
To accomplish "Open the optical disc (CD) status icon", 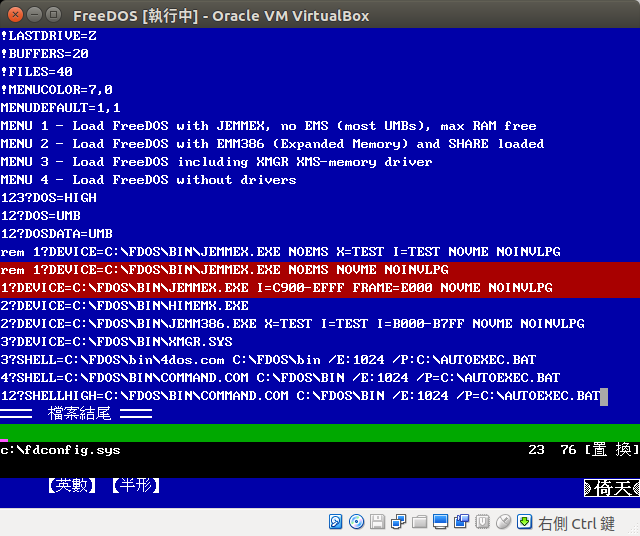I will pos(356,522).
